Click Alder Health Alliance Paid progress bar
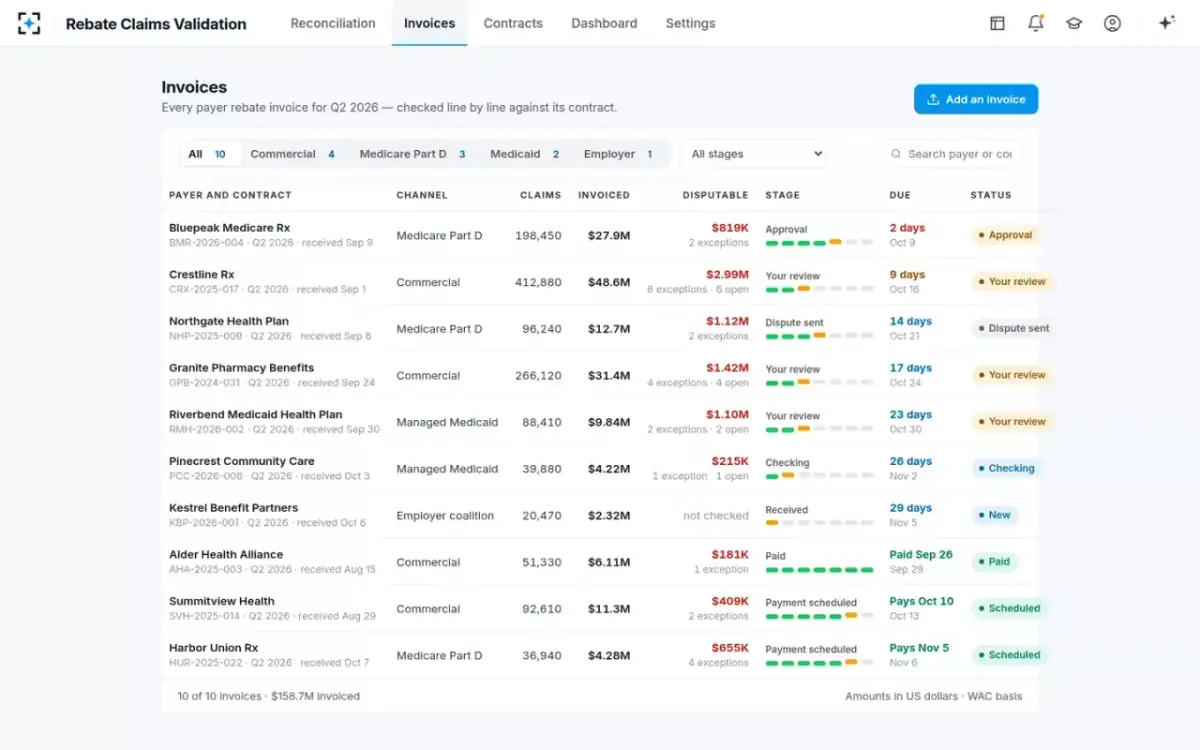Image resolution: width=1200 pixels, height=750 pixels. tap(819, 570)
